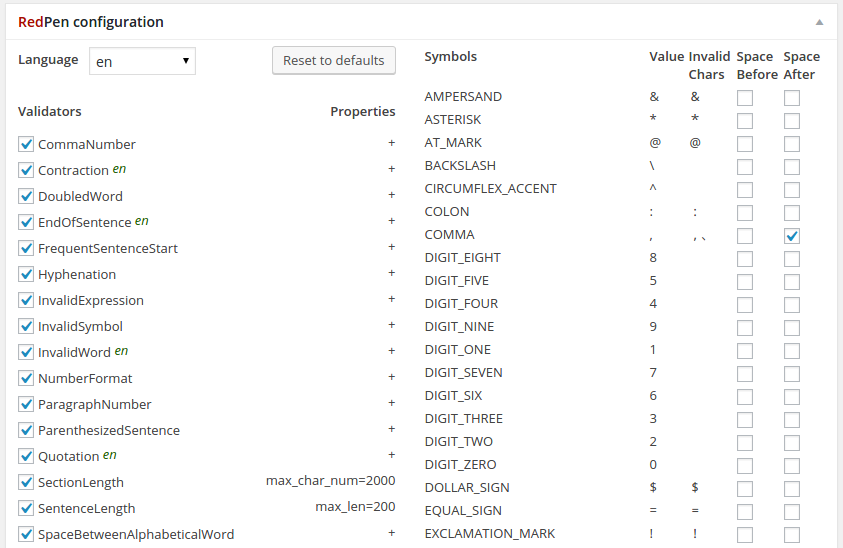Add properties for EndOfSentence validator
The image size is (843, 548).
tap(391, 221)
